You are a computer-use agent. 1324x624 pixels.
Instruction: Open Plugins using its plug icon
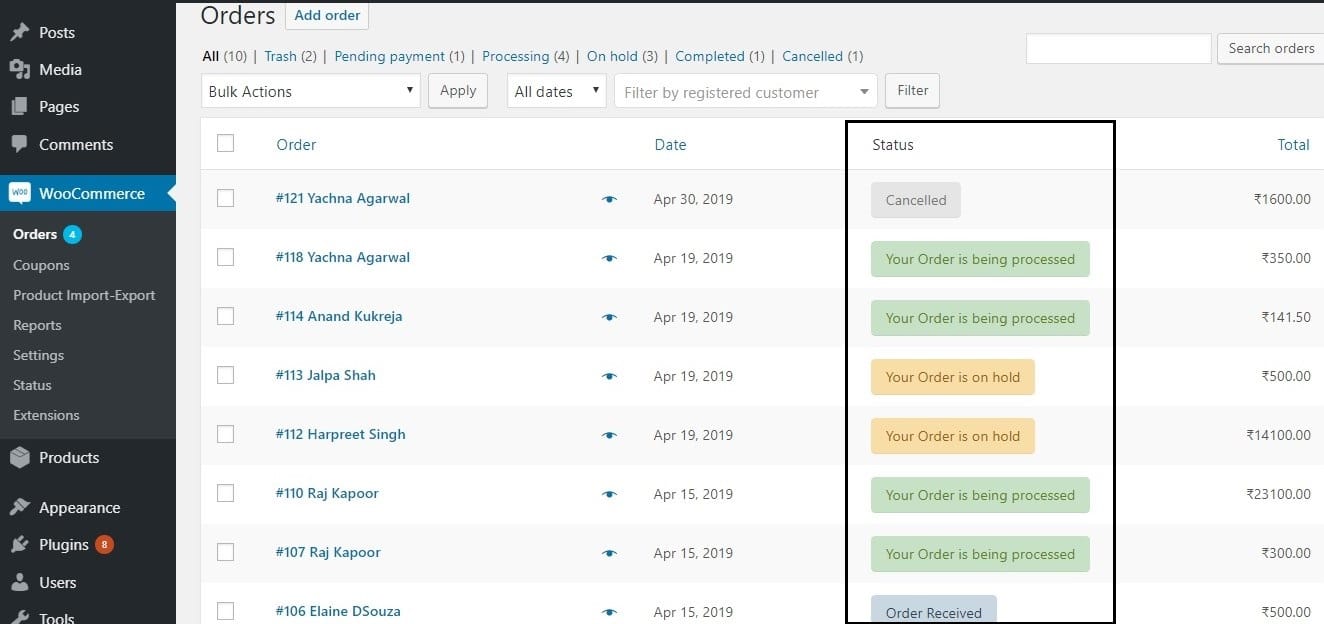click(22, 544)
